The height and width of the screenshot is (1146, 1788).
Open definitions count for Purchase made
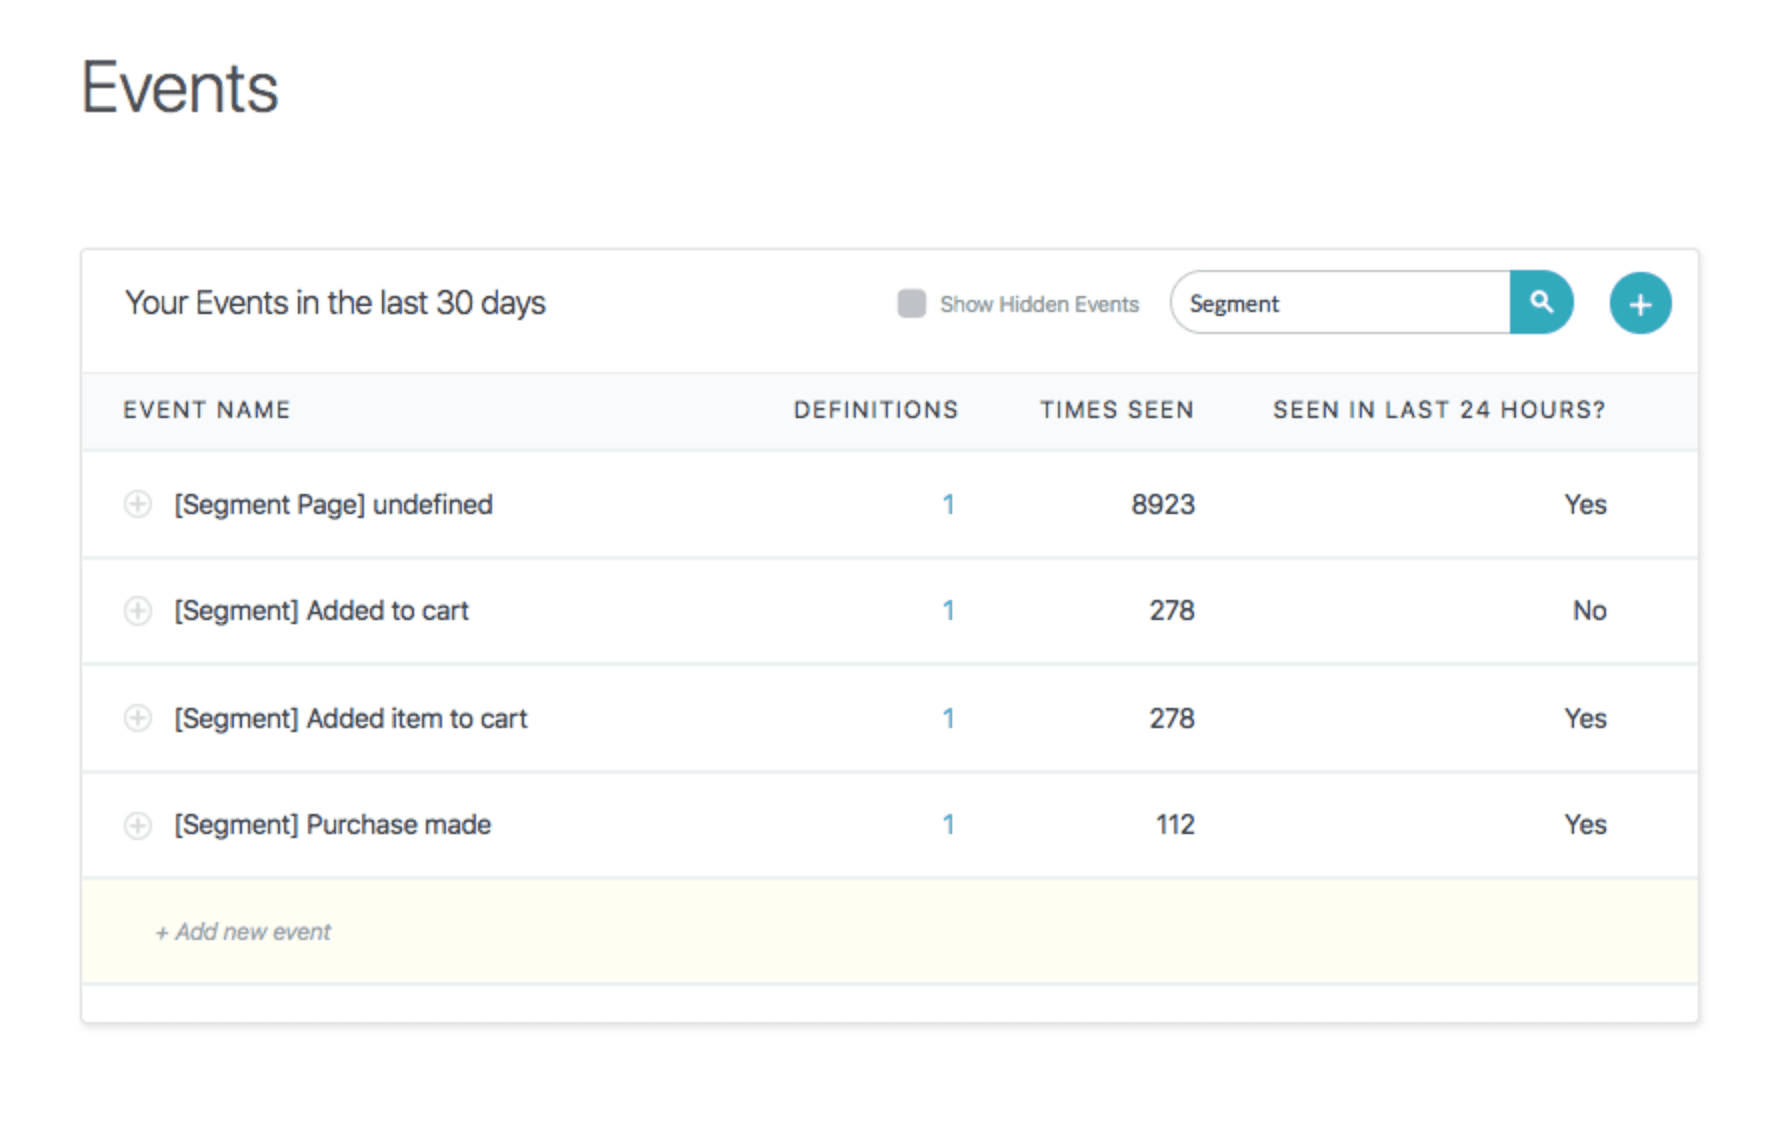click(x=948, y=825)
